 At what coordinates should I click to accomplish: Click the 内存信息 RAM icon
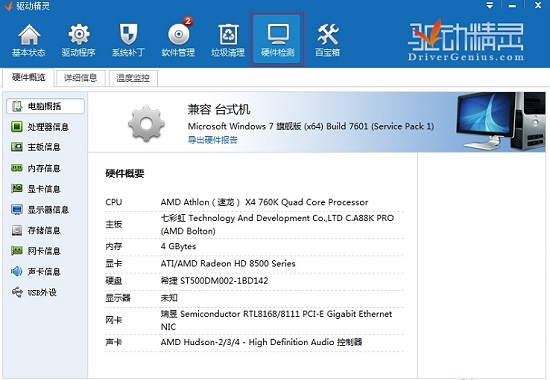point(16,168)
